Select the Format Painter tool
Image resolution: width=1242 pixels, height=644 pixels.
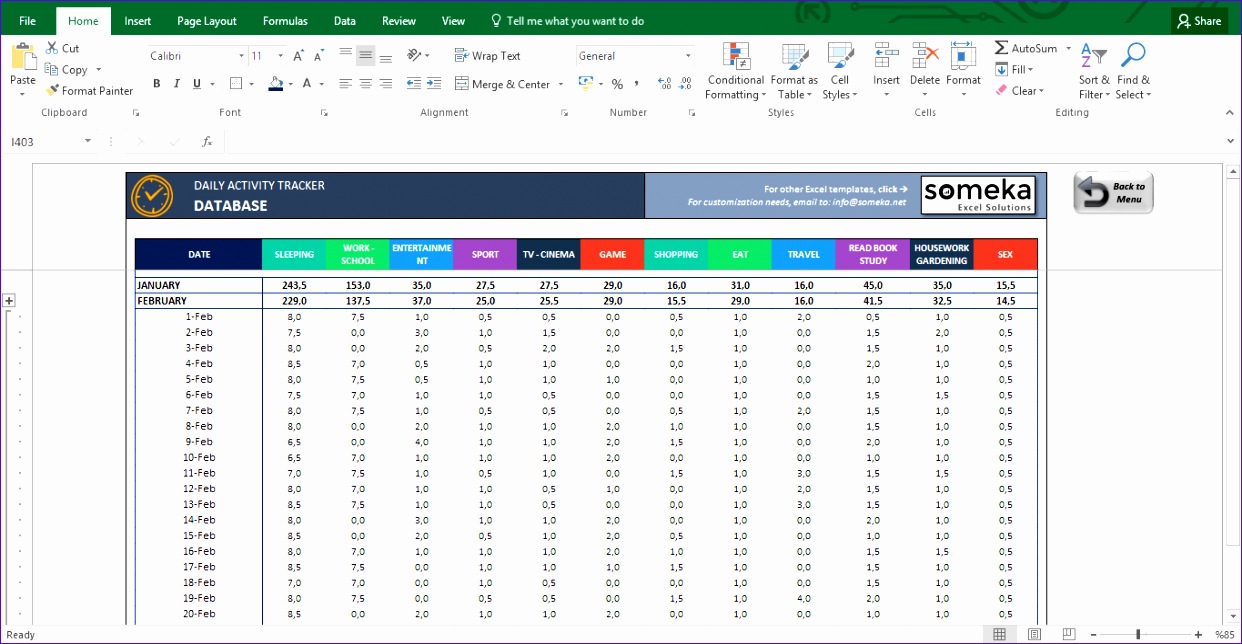click(x=89, y=90)
